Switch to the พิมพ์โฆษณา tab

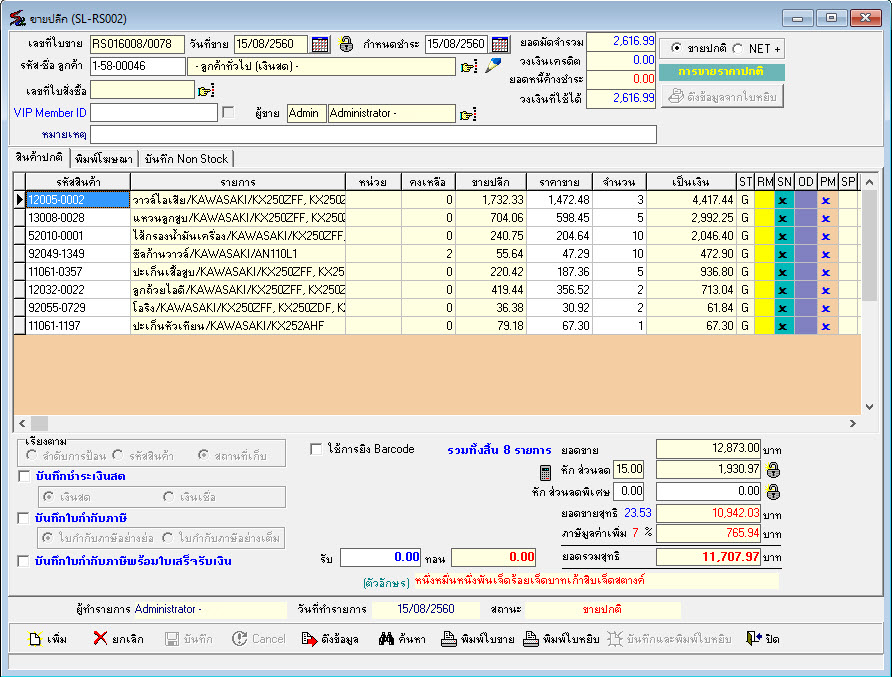click(x=104, y=159)
